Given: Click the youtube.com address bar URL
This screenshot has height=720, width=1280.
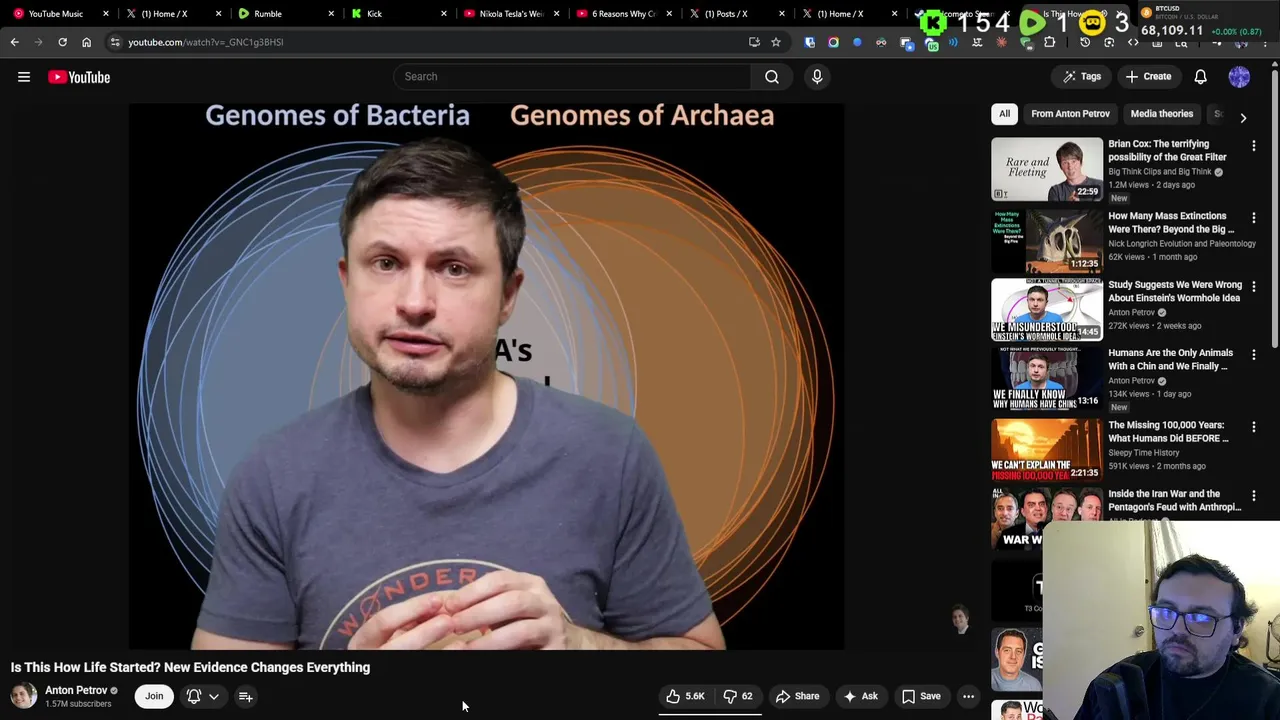Looking at the screenshot, I should pos(206,42).
